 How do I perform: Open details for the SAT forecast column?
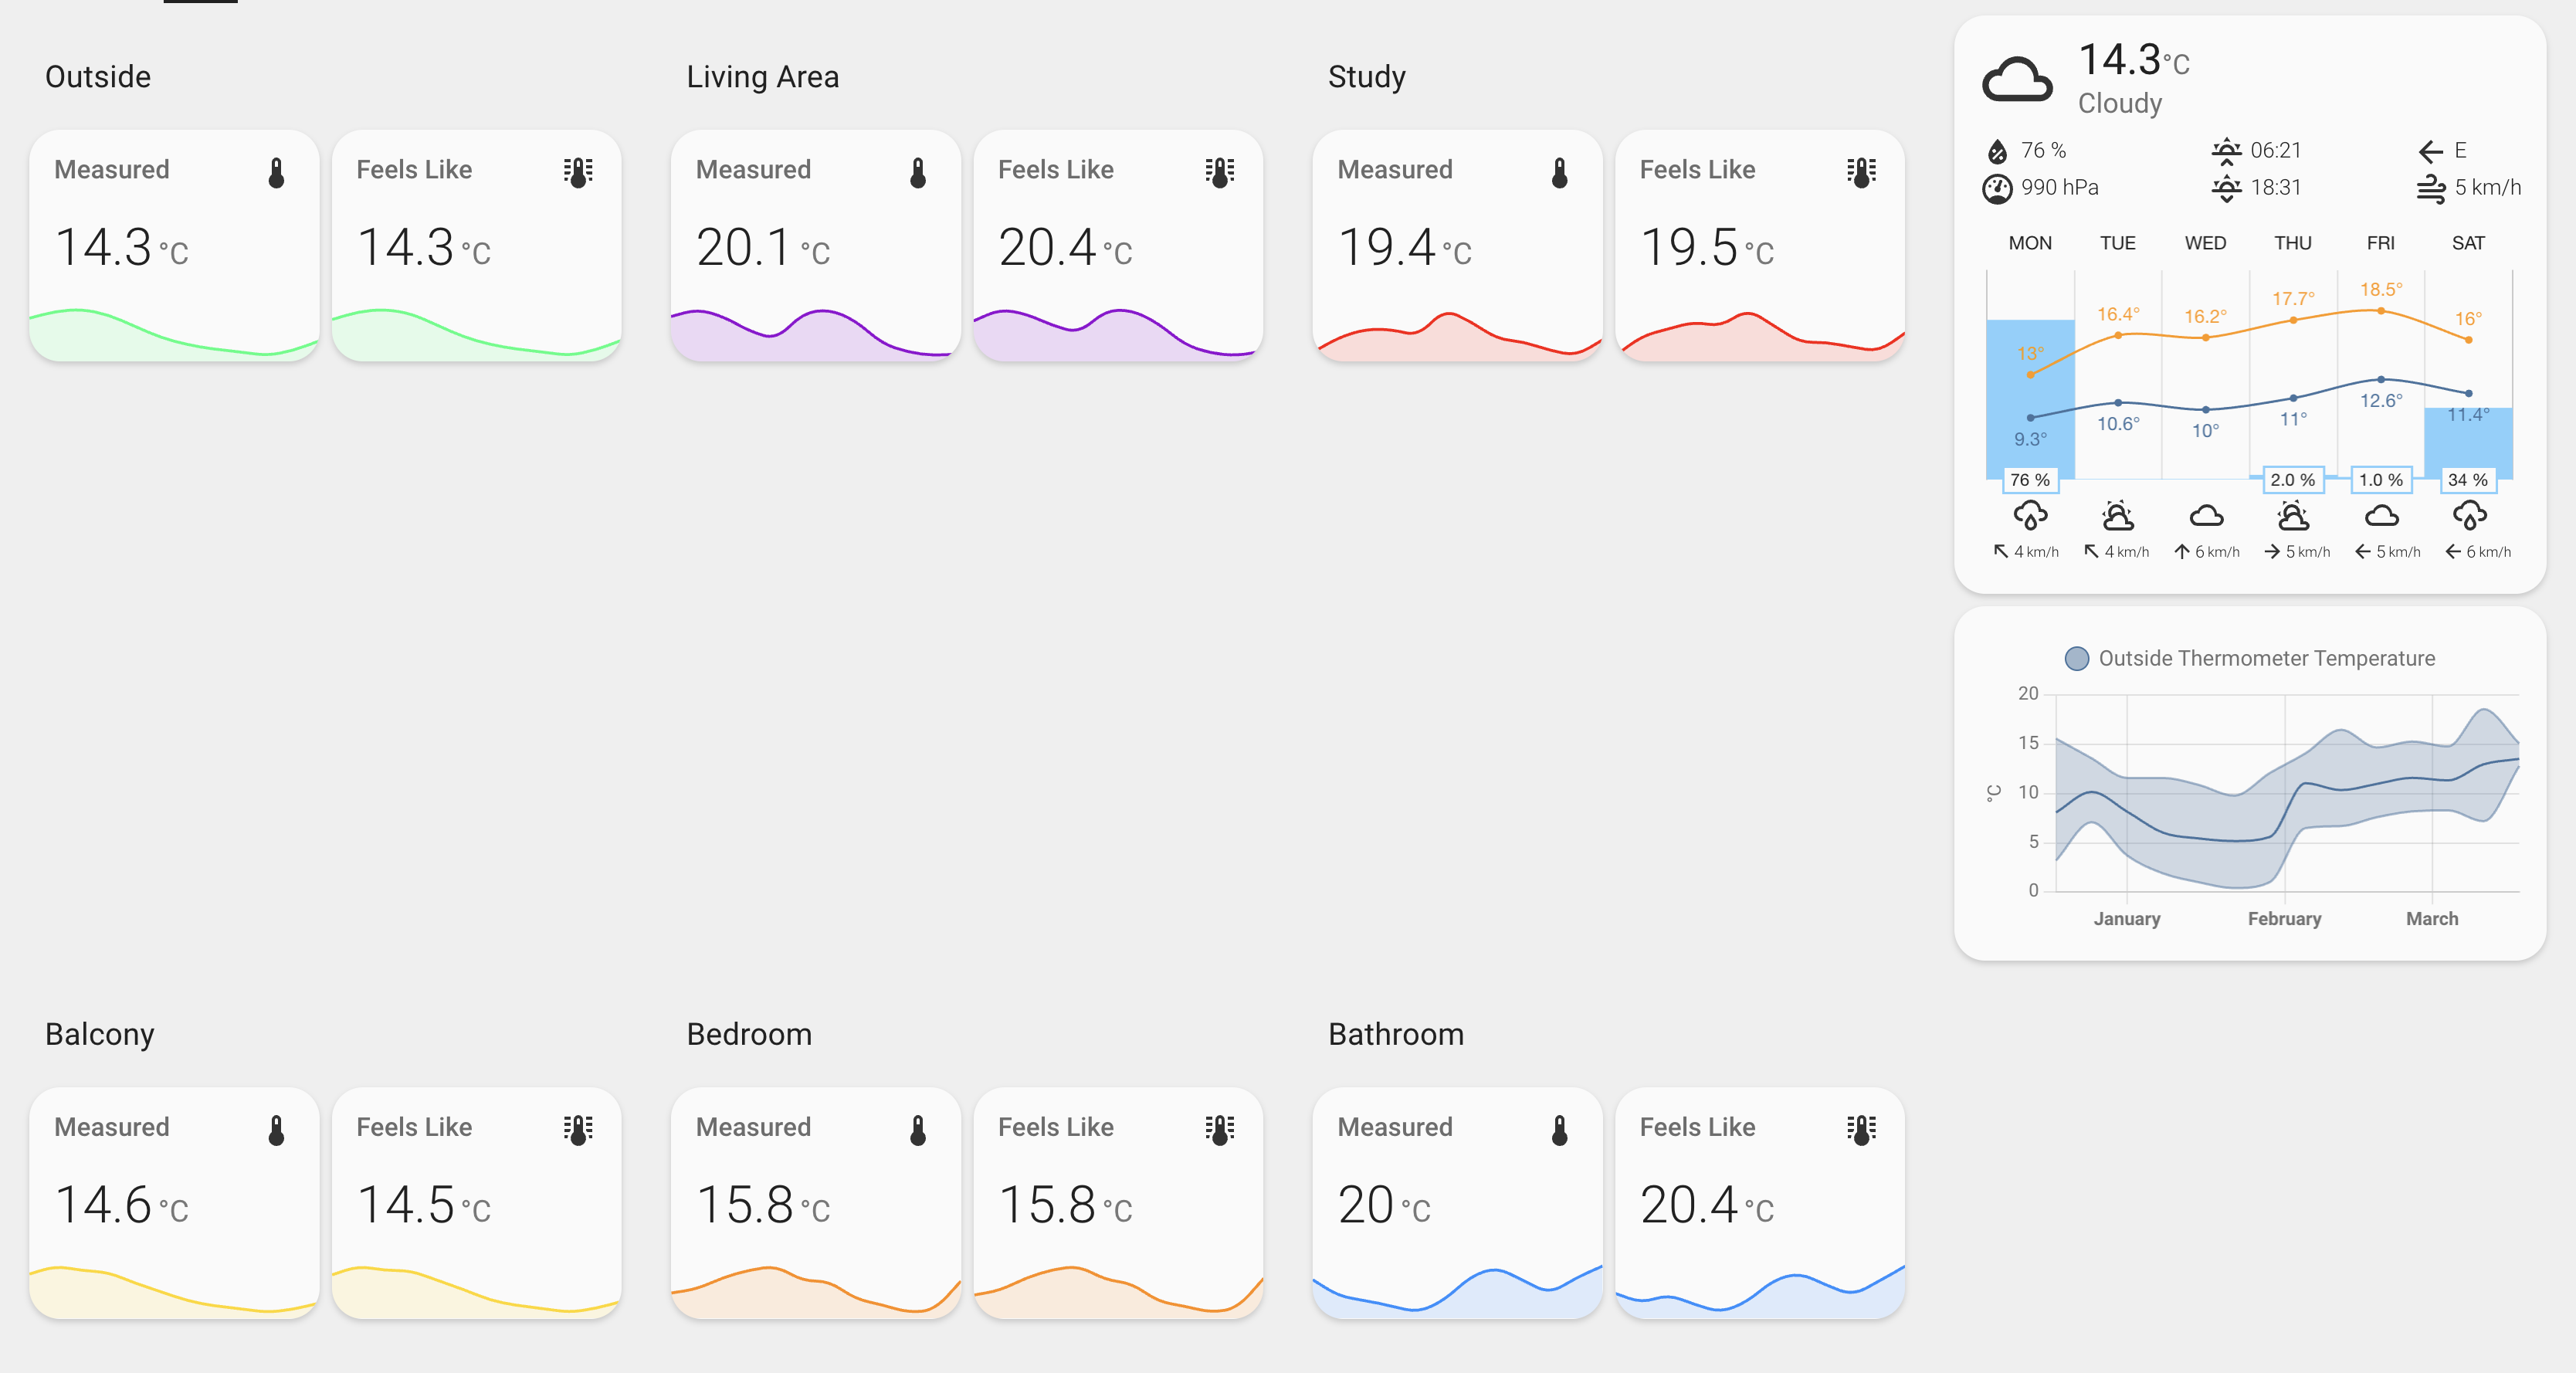(x=2466, y=243)
